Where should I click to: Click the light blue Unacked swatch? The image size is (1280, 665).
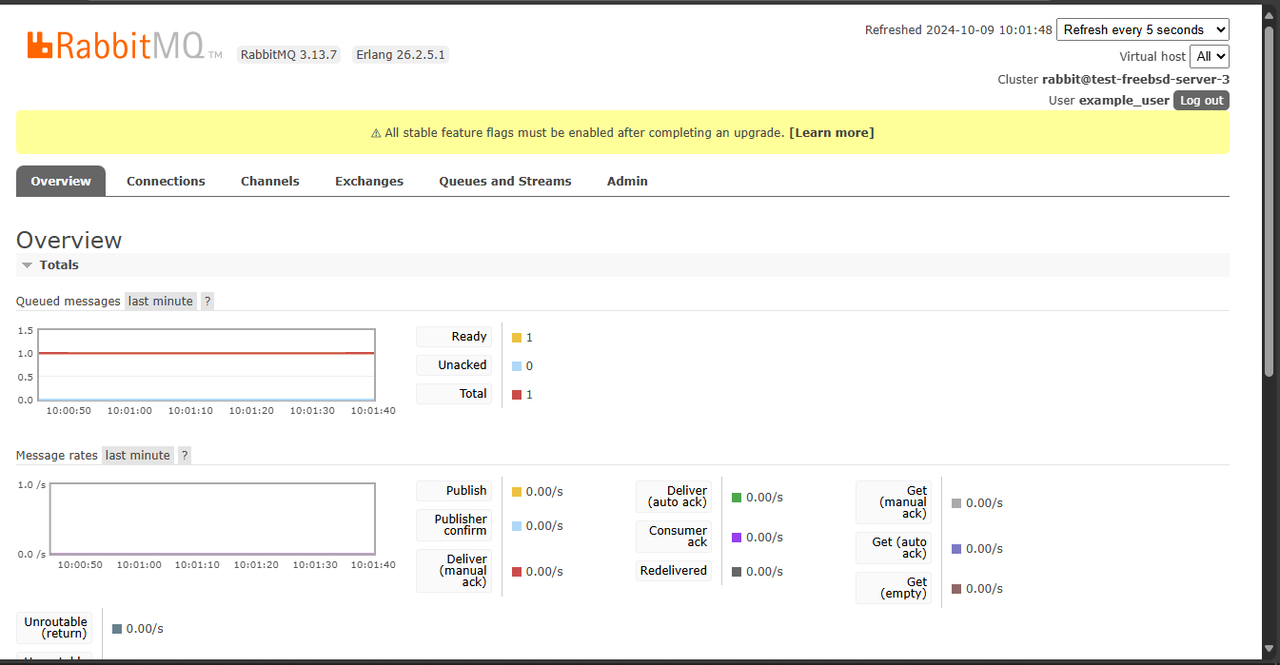[517, 366]
